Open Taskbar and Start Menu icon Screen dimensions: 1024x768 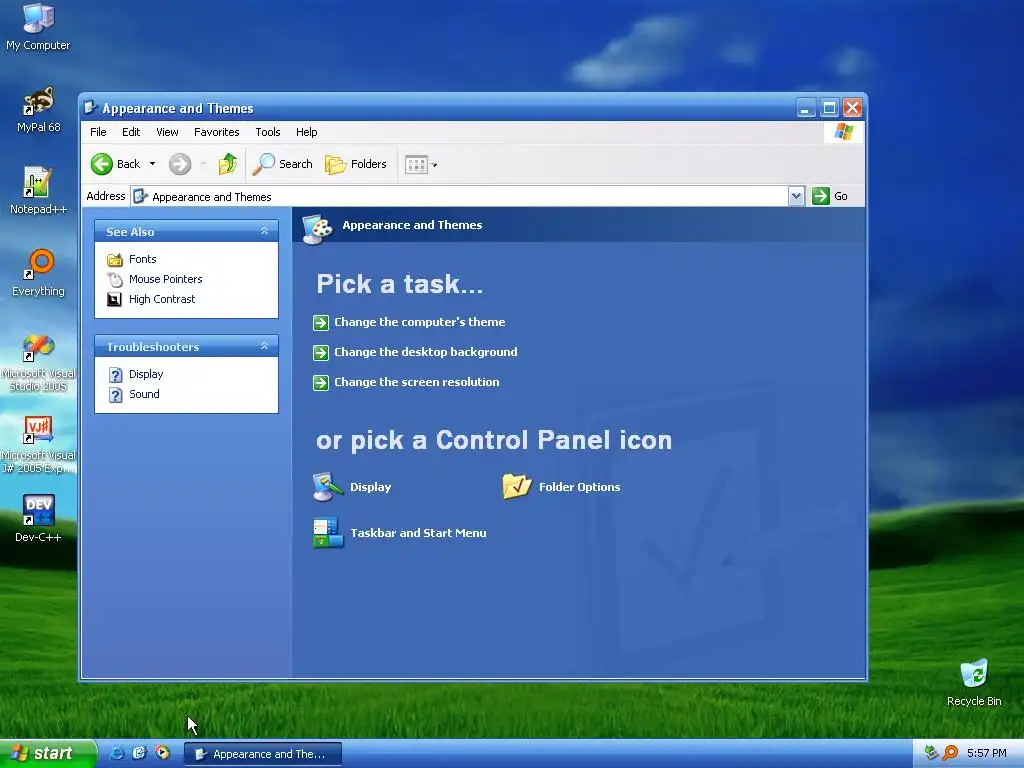tap(328, 533)
